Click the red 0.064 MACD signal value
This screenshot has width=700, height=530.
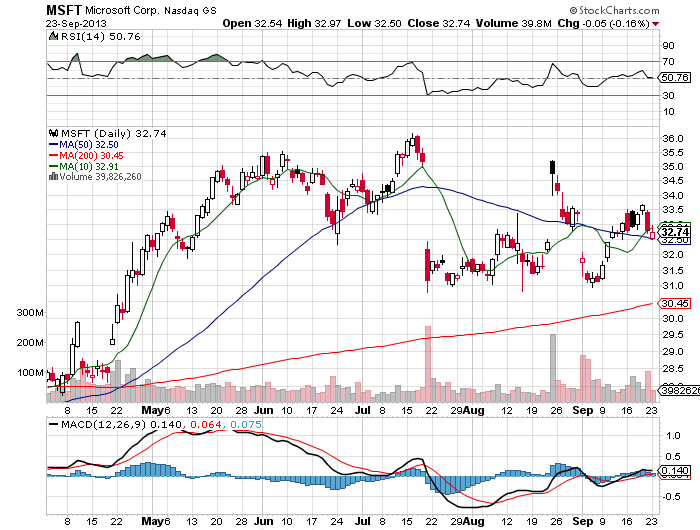206,424
